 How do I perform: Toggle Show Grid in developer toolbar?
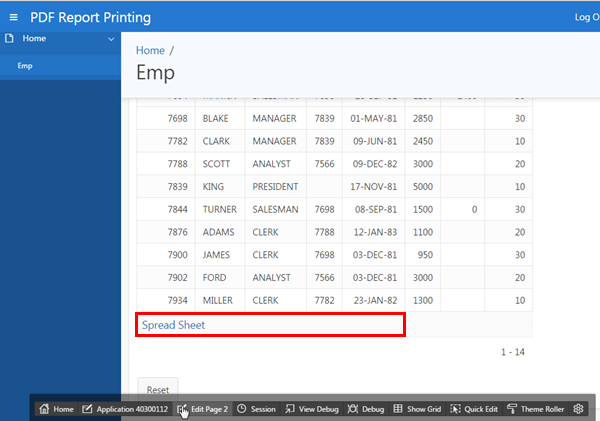(417, 409)
